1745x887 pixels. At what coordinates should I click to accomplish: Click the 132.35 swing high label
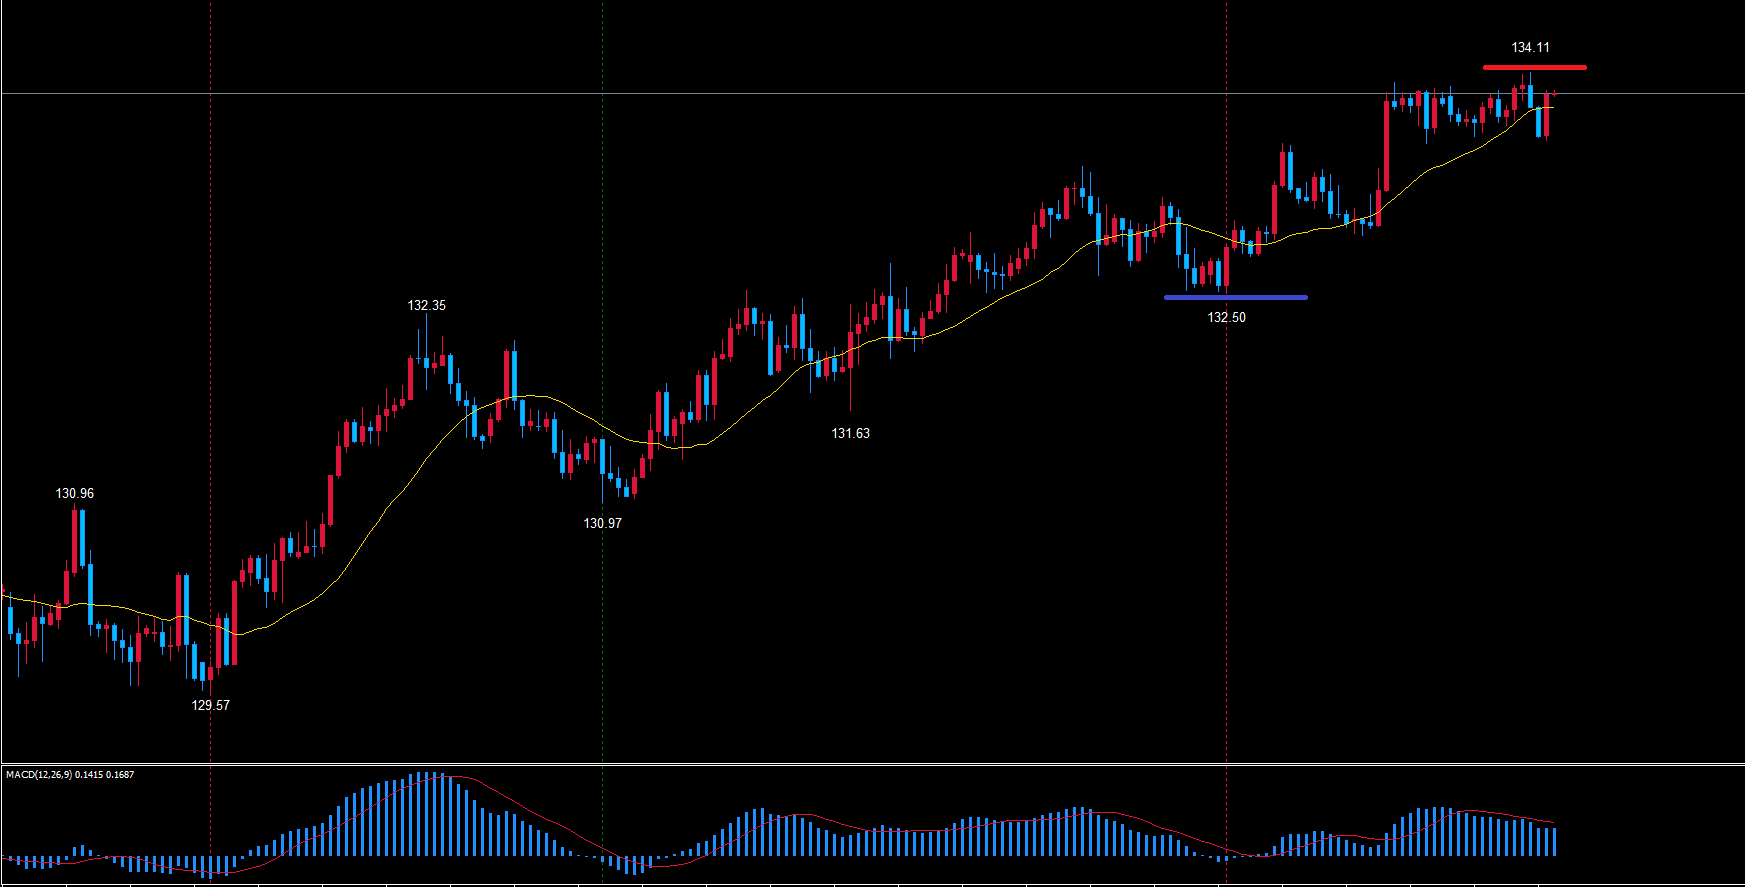tap(426, 305)
